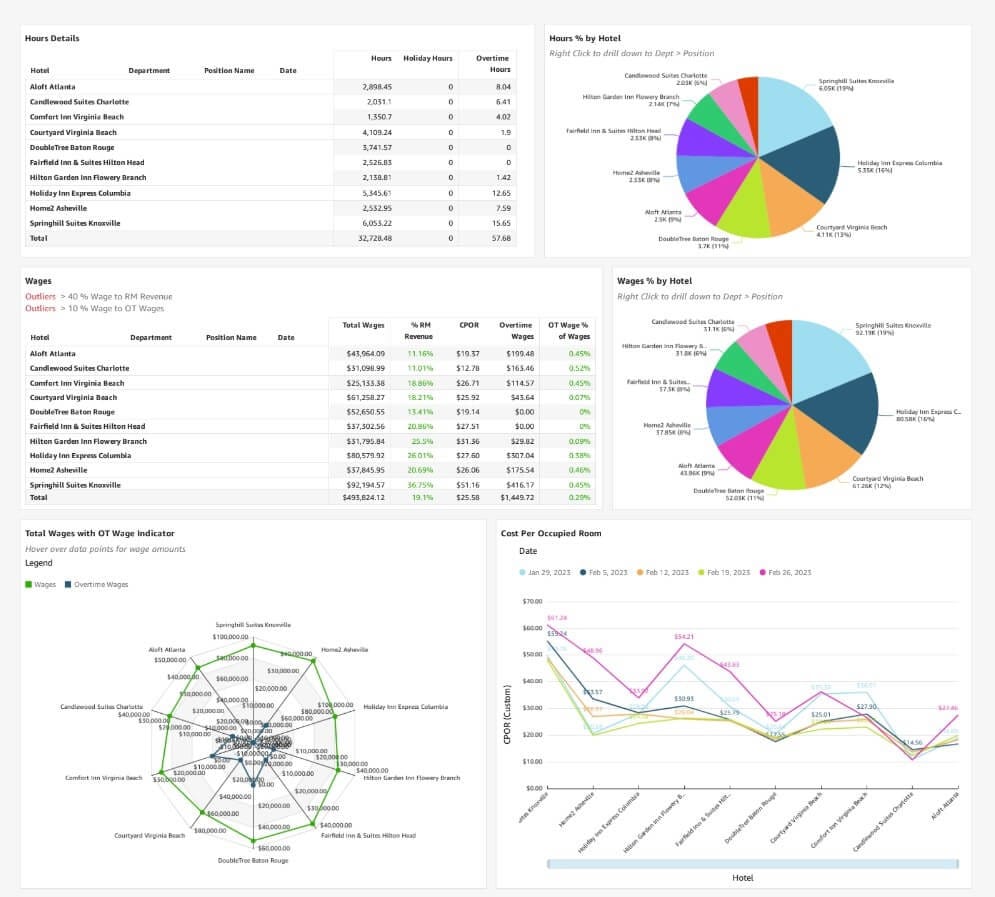Click the Overtime Wages legend swatch
995x897 pixels.
click(x=68, y=584)
